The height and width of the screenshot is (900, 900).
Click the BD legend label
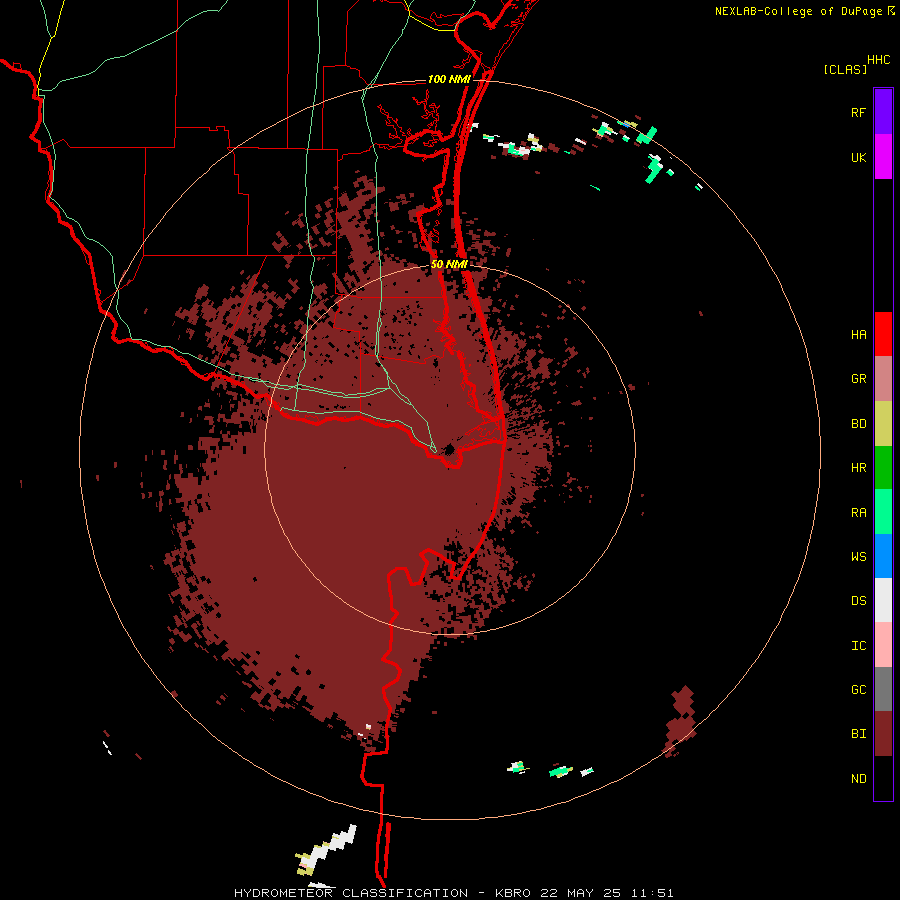pyautogui.click(x=858, y=424)
